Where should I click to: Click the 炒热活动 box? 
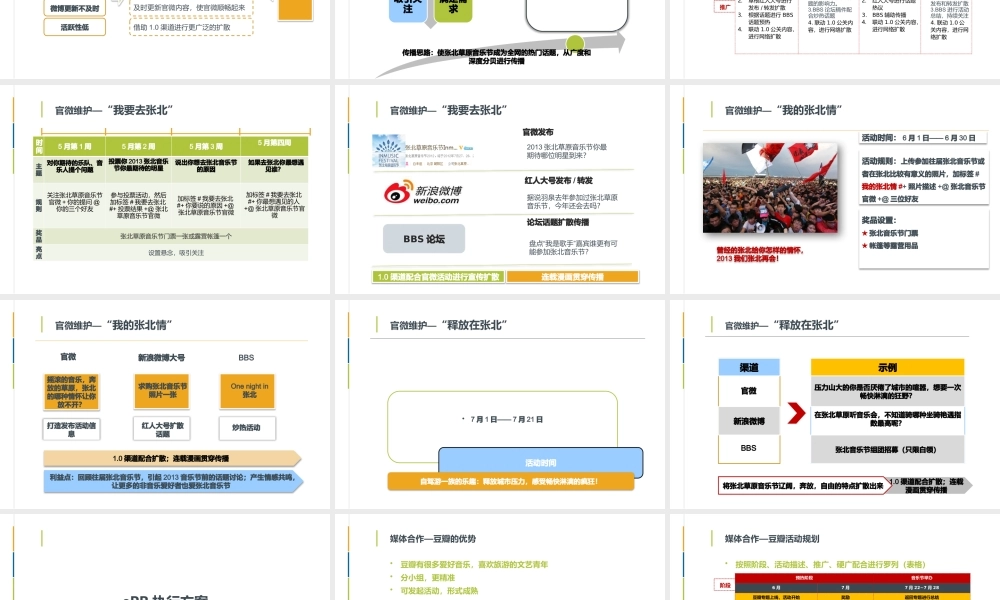247,428
